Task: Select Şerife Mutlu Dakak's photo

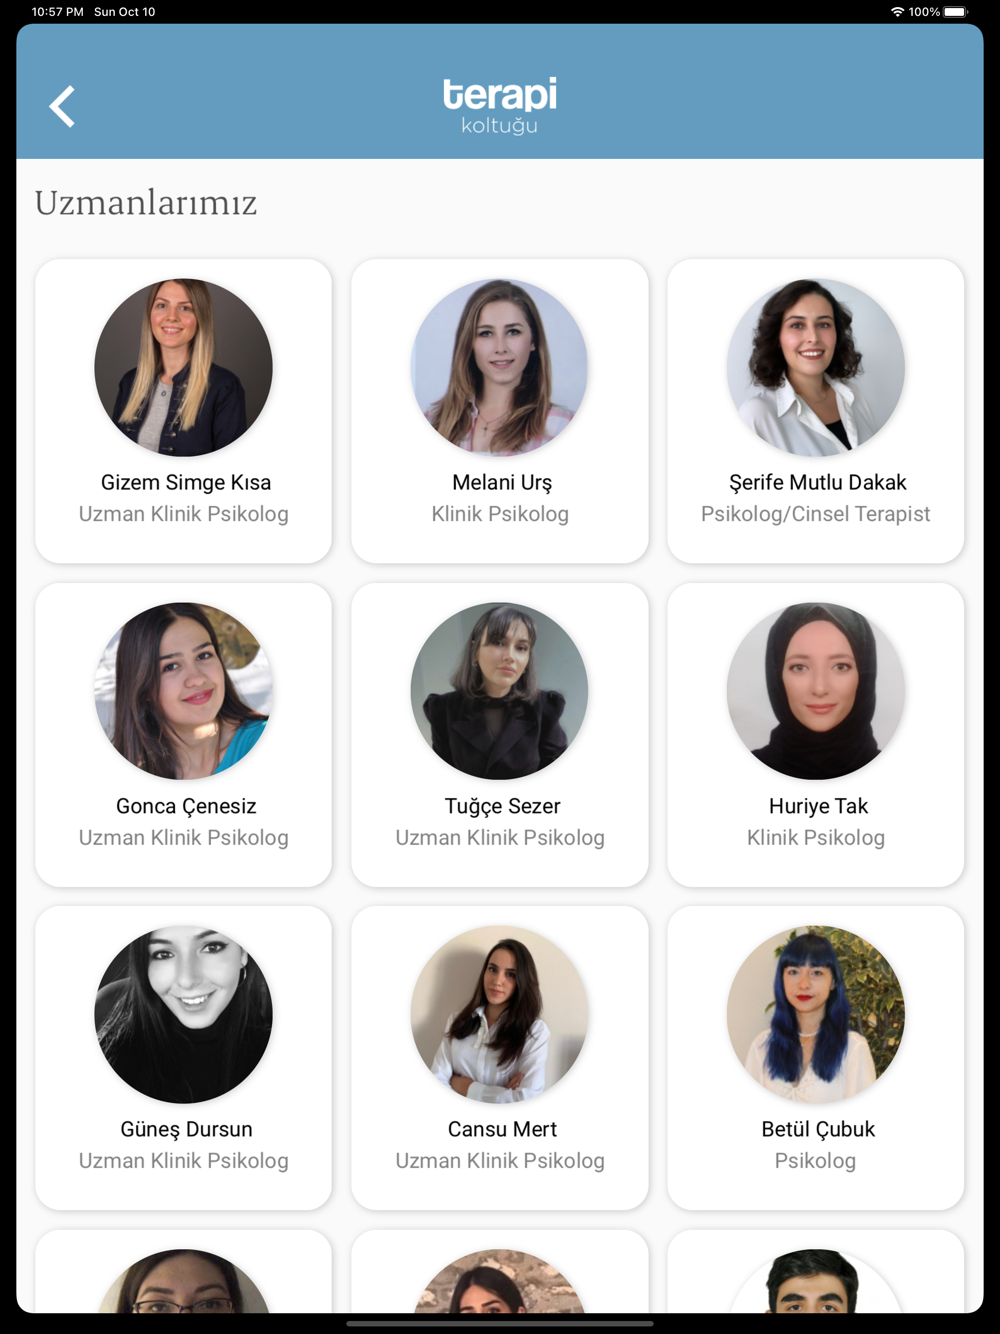Action: coord(816,367)
